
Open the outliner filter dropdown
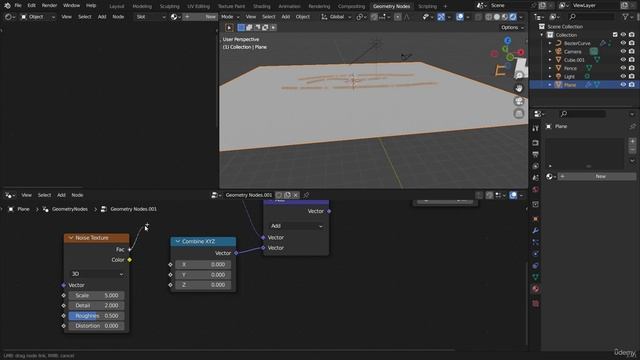coord(627,17)
